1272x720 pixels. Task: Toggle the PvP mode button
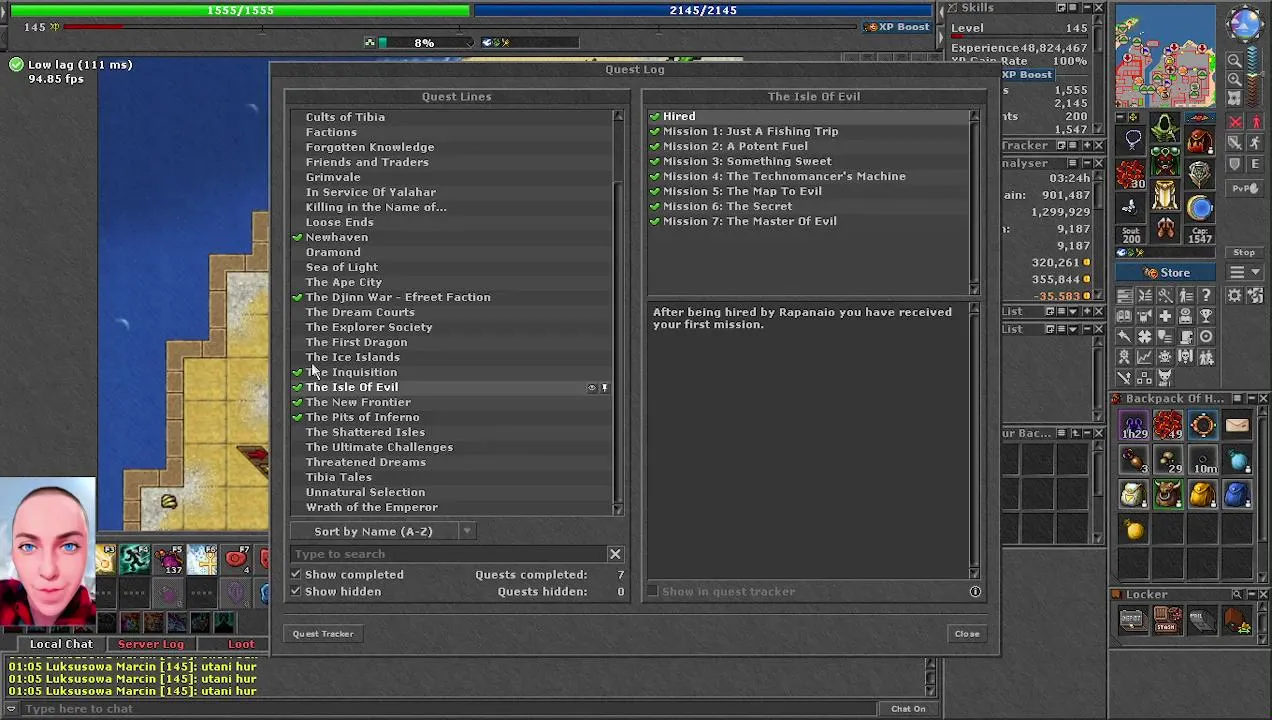[1244, 188]
